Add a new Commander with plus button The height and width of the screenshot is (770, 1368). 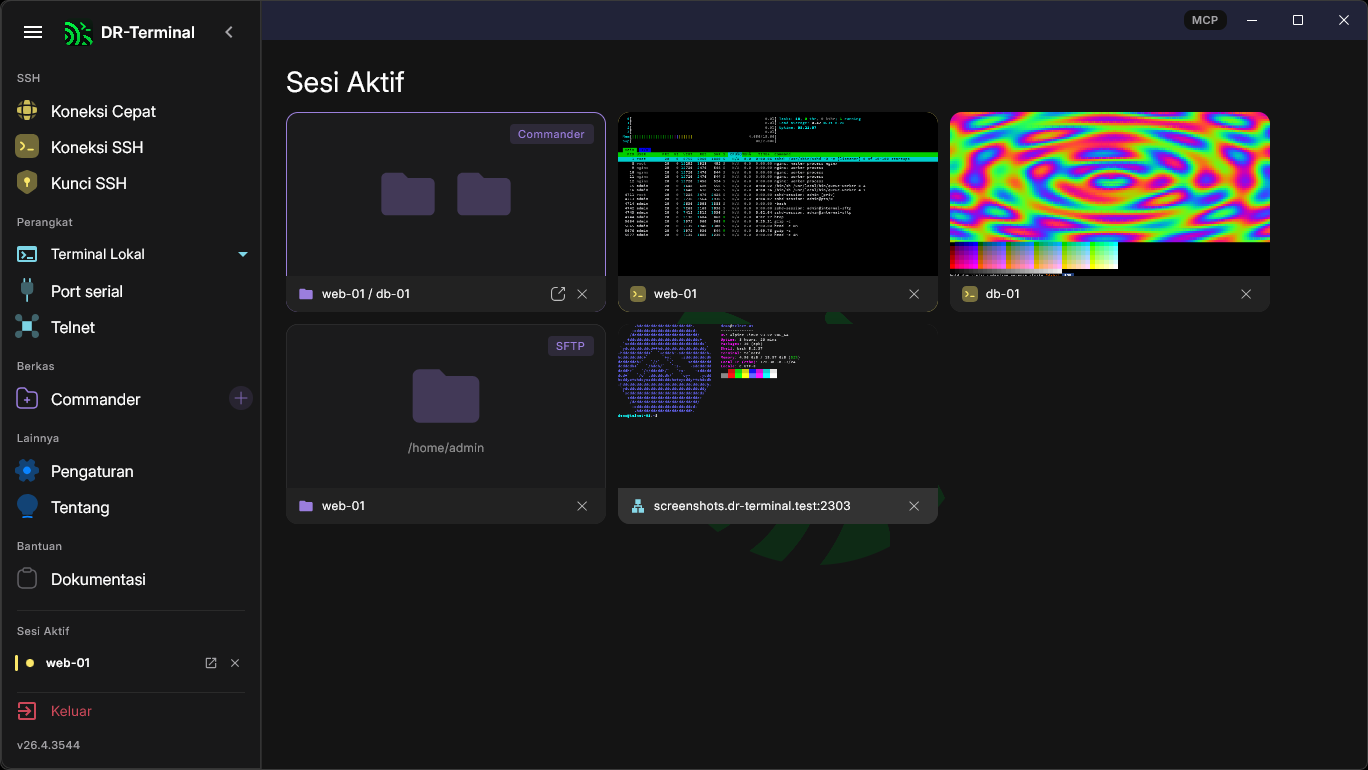click(x=241, y=398)
